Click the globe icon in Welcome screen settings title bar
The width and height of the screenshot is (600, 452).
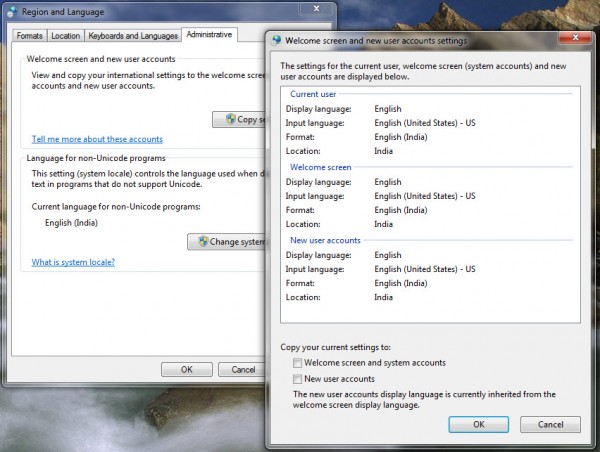click(x=276, y=40)
